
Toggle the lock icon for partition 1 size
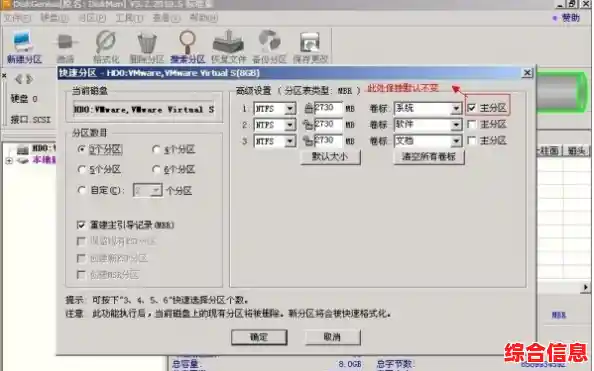[309, 109]
